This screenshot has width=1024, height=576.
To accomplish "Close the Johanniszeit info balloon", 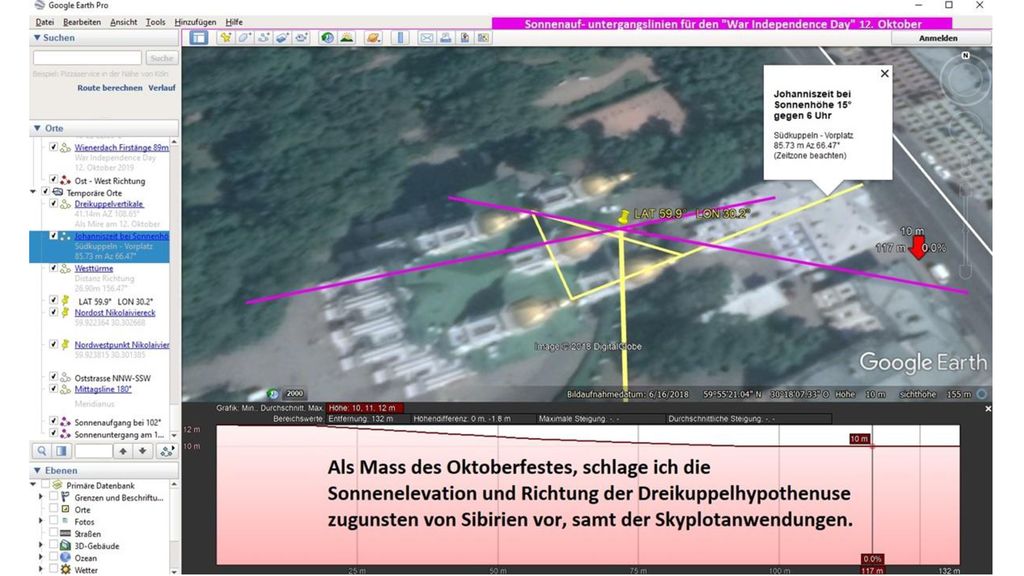I will coord(884,73).
